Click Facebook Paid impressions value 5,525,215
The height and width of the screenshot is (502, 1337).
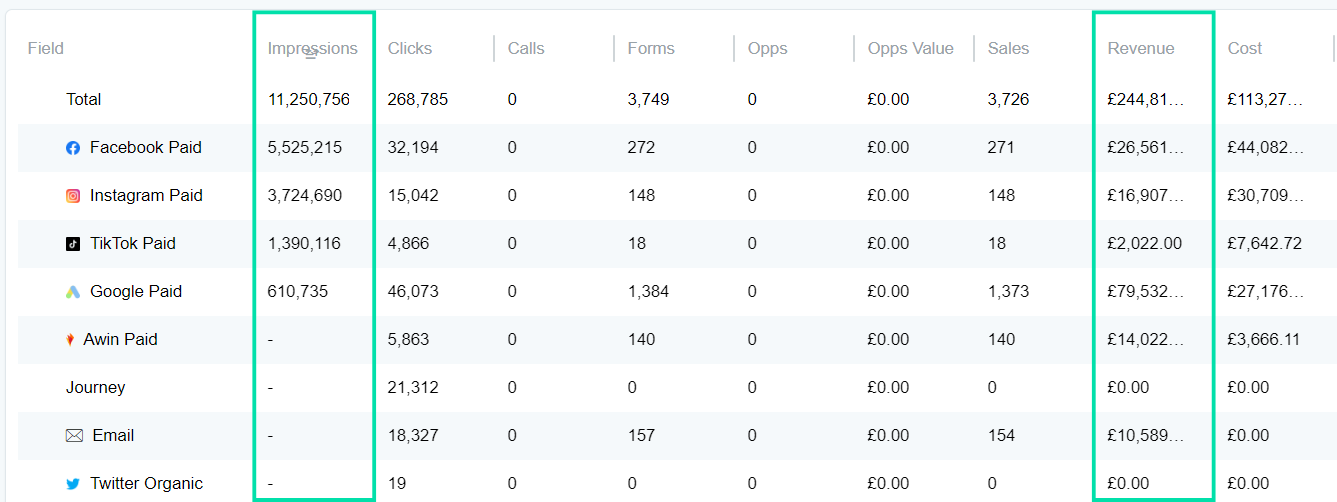tap(305, 148)
